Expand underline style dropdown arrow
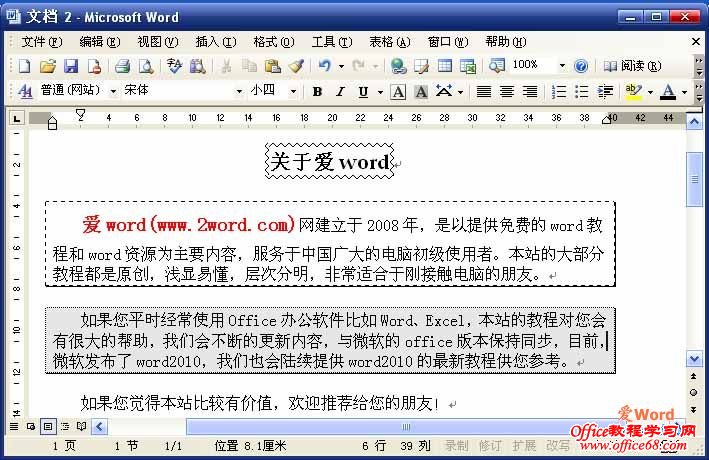The width and height of the screenshot is (709, 460). click(380, 92)
